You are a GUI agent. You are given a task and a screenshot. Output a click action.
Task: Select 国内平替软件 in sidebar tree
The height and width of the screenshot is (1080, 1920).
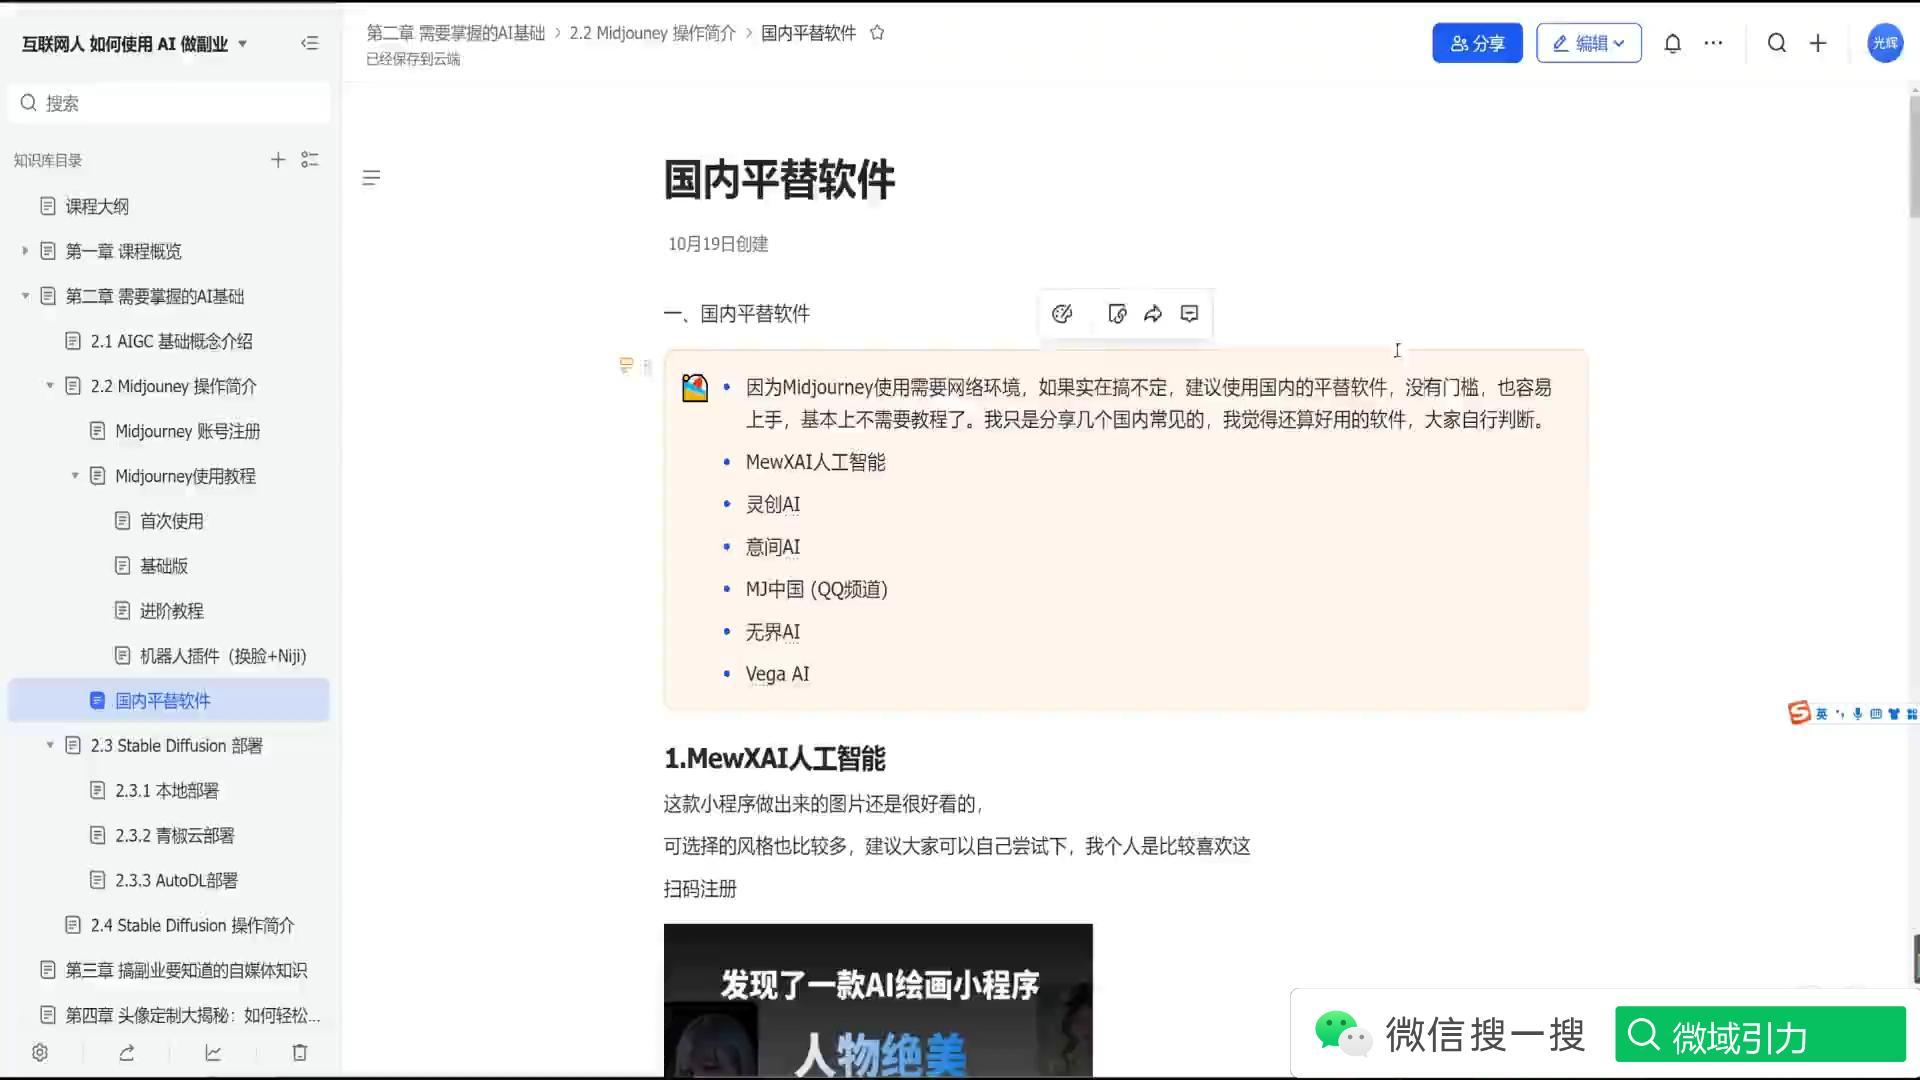(168, 701)
